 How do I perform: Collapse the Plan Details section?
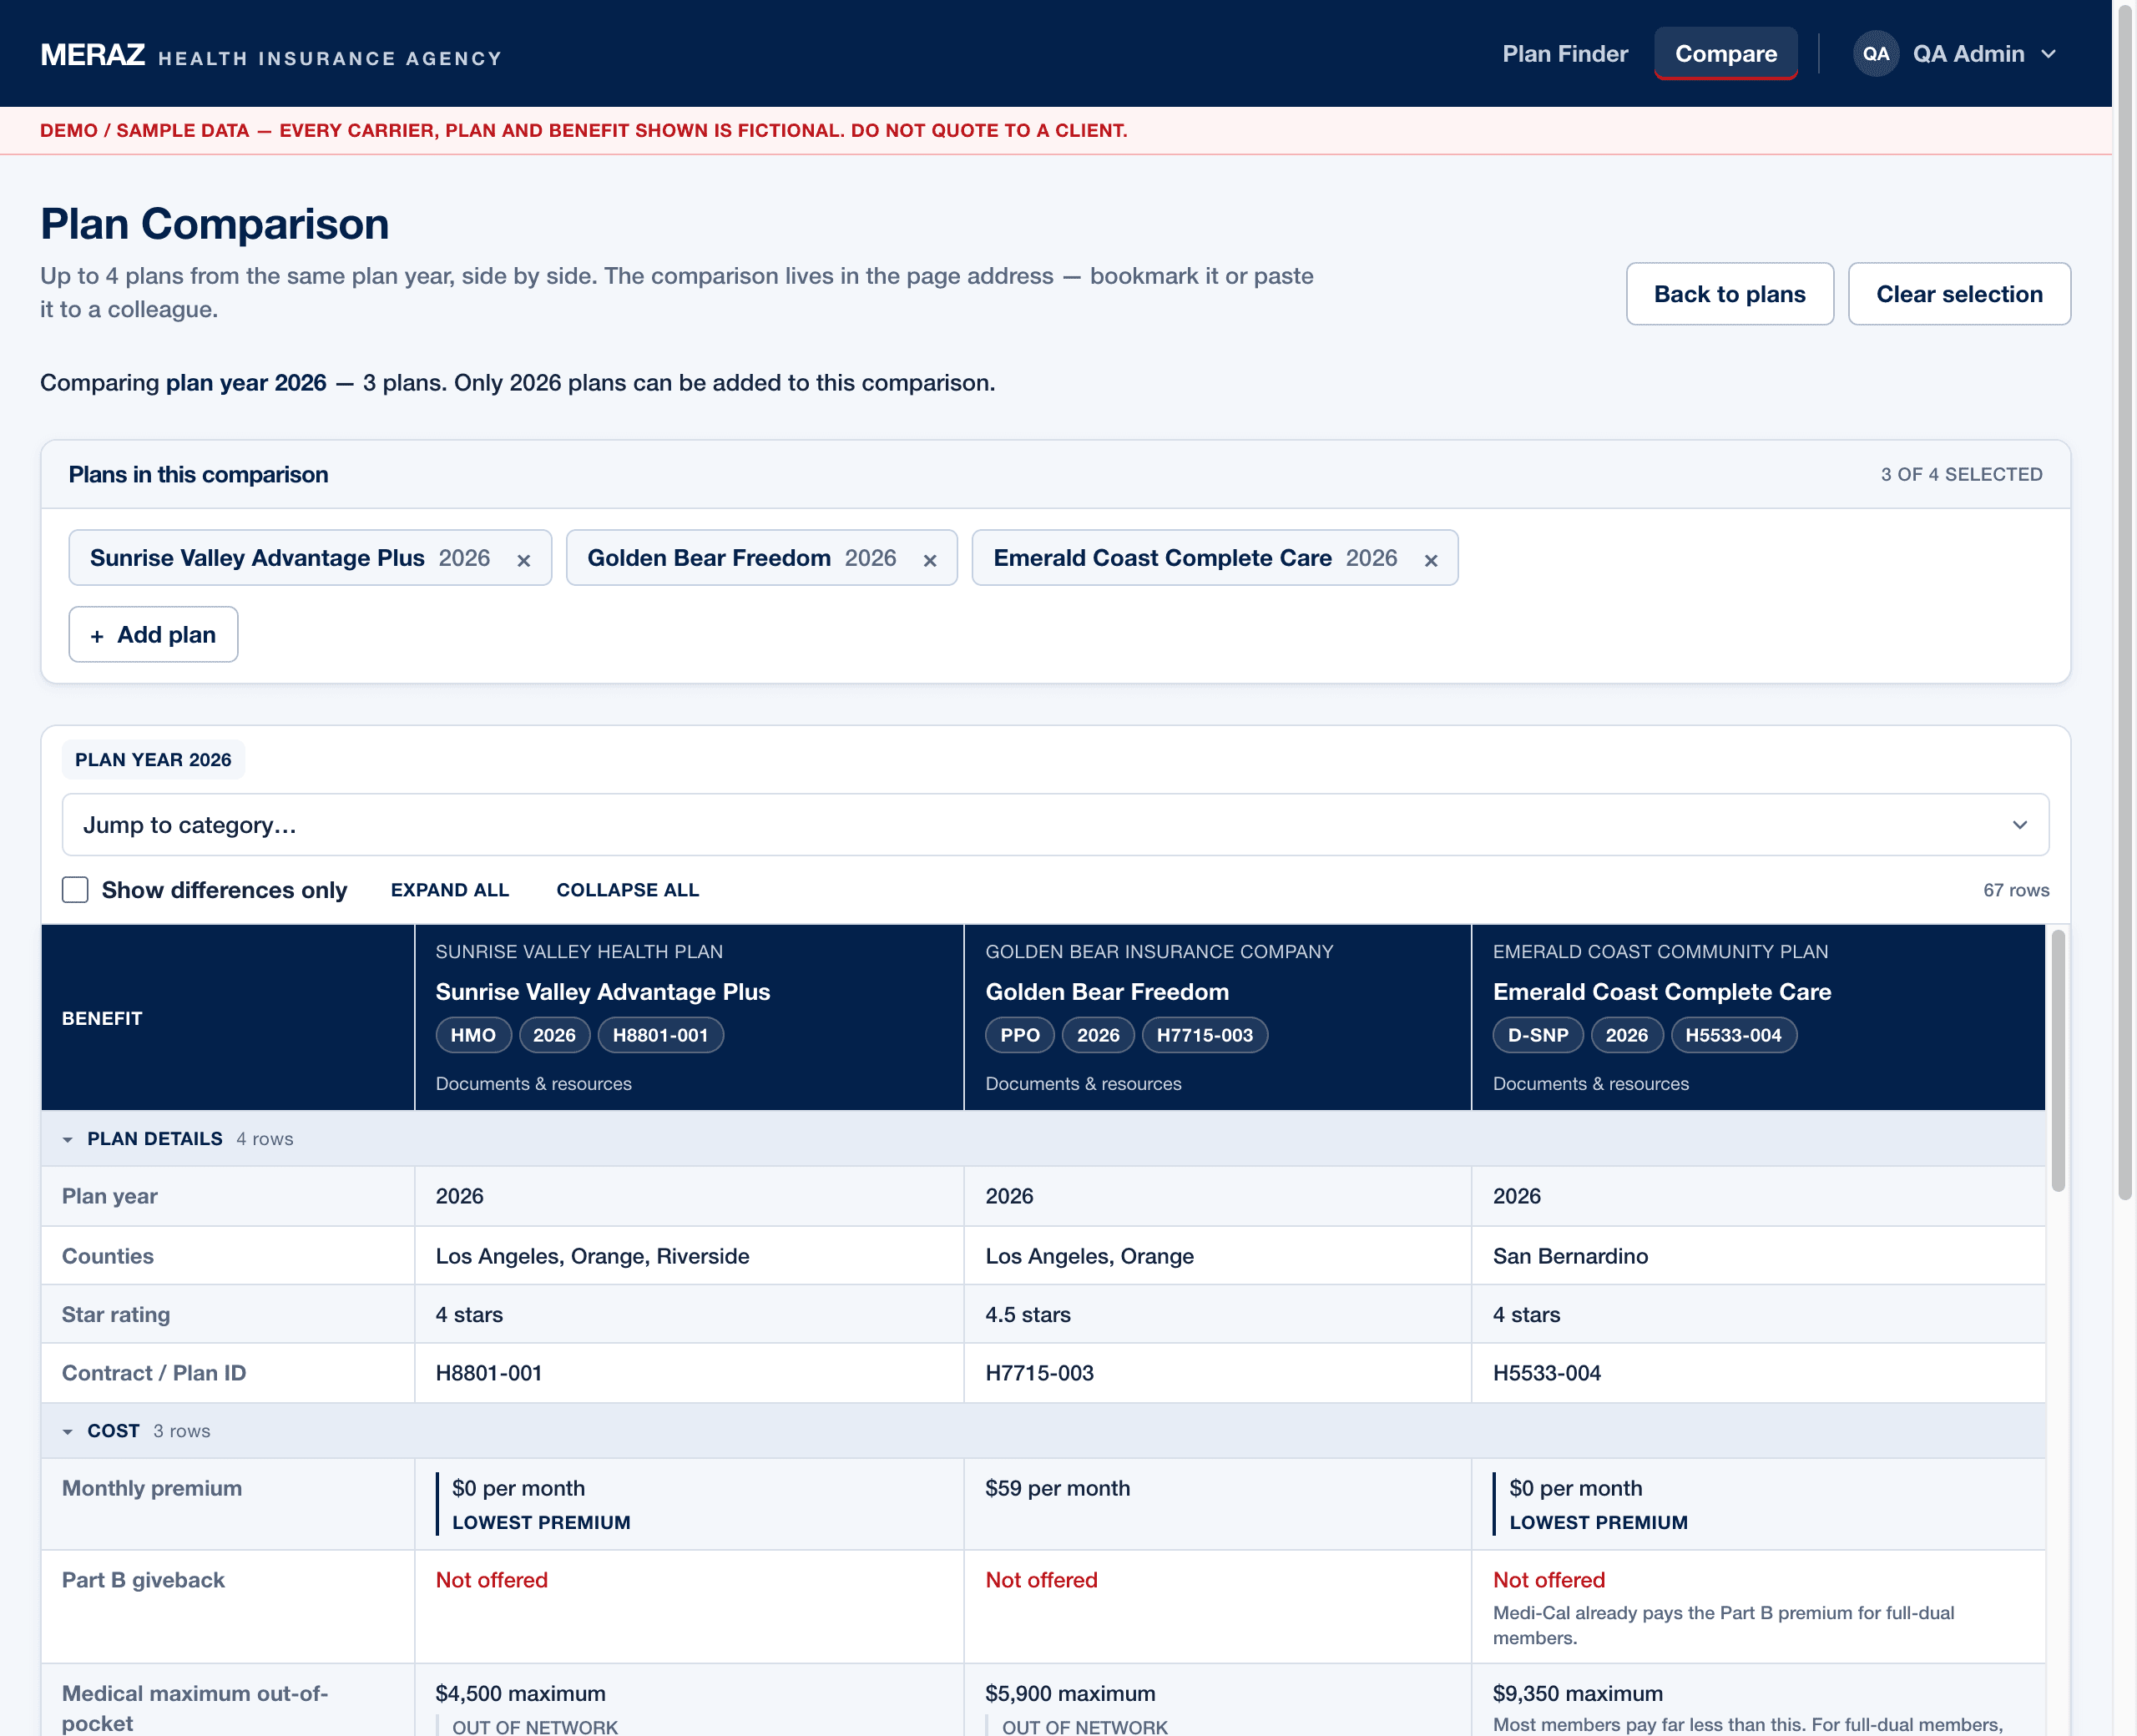click(67, 1140)
